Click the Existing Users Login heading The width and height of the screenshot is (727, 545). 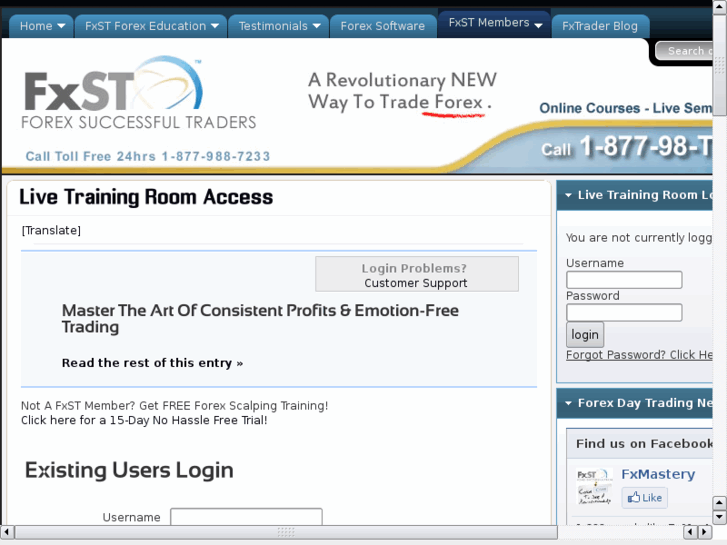(129, 470)
